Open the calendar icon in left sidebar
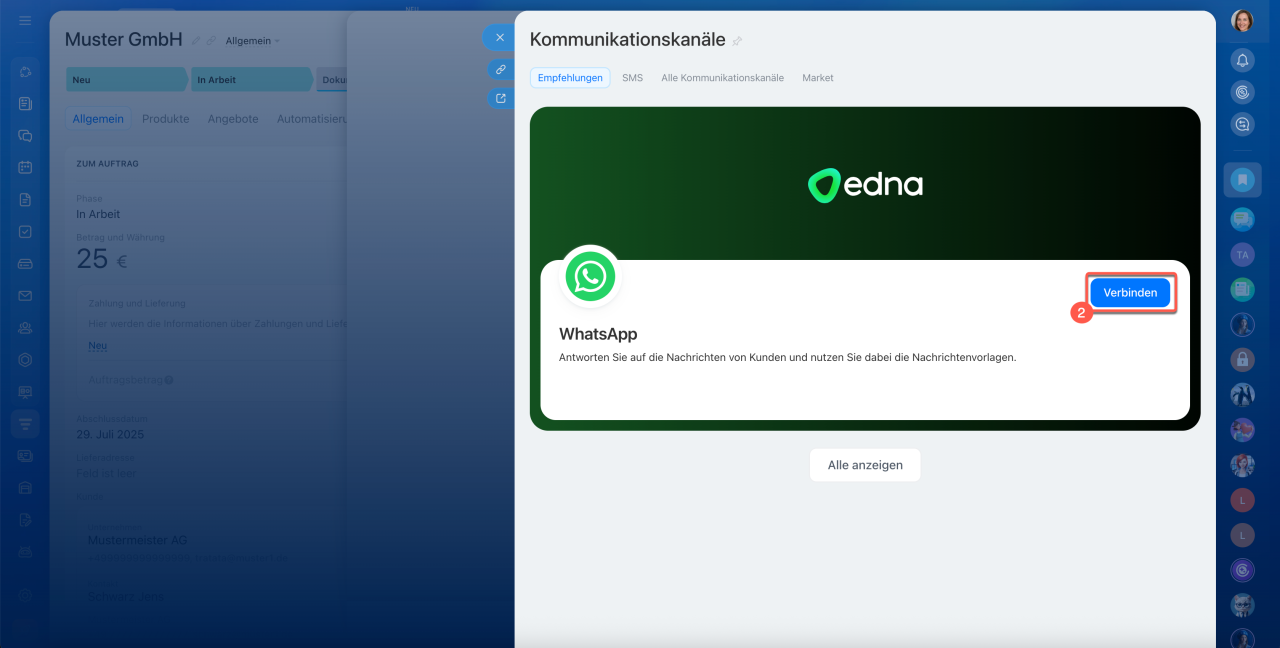Viewport: 1280px width, 648px height. point(25,167)
